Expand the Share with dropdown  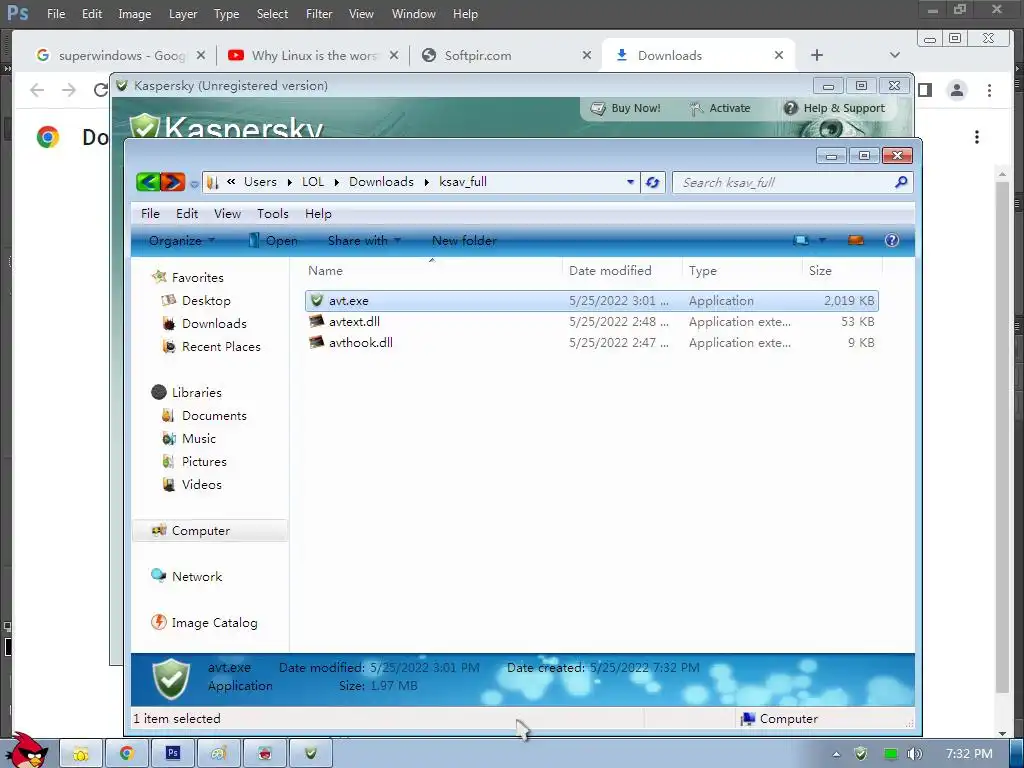click(x=364, y=240)
